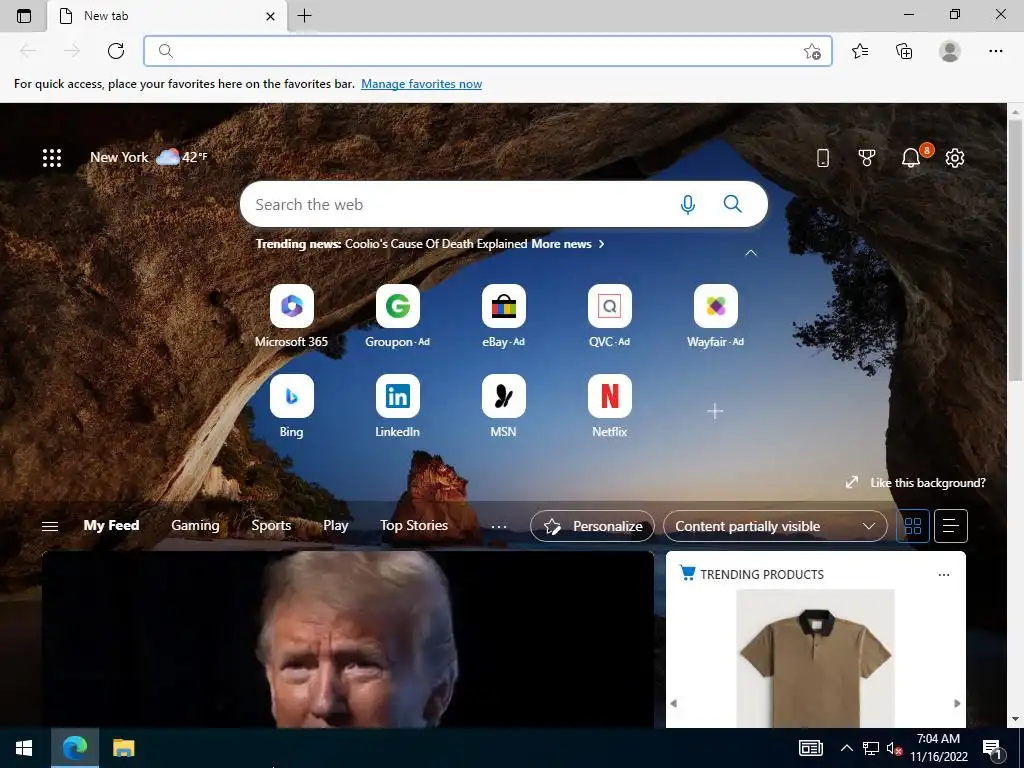Open the Favorites list icon
1024x768 pixels.
(x=860, y=51)
